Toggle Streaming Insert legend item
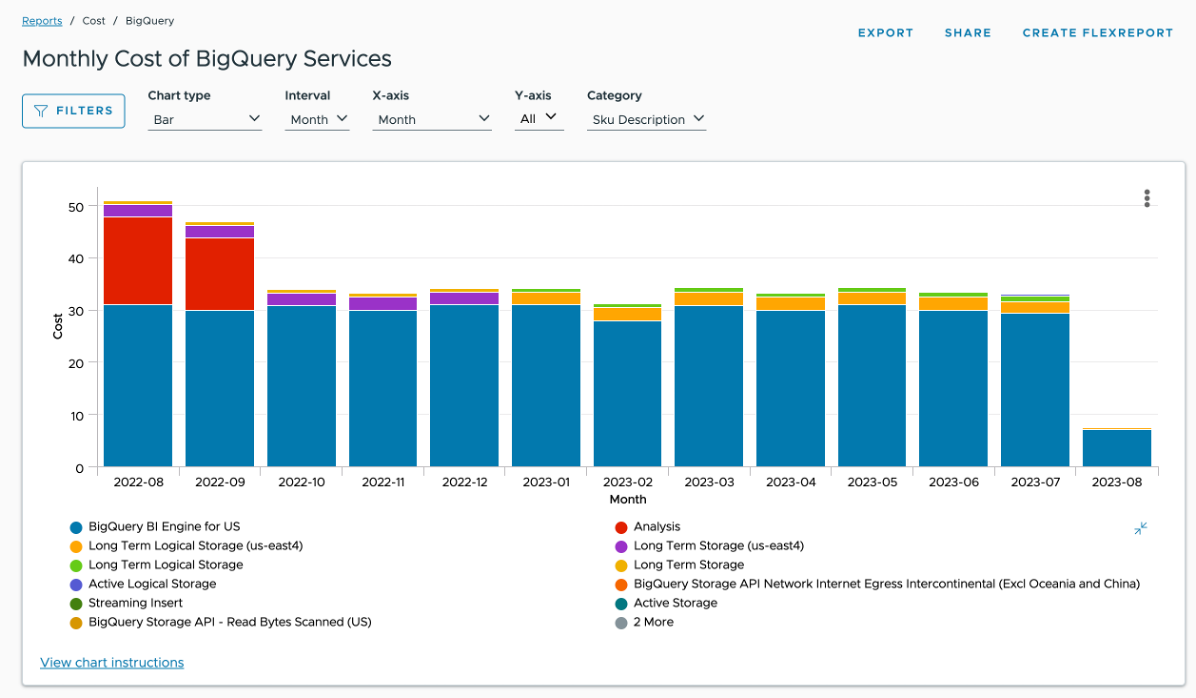The width and height of the screenshot is (1196, 698). 126,603
